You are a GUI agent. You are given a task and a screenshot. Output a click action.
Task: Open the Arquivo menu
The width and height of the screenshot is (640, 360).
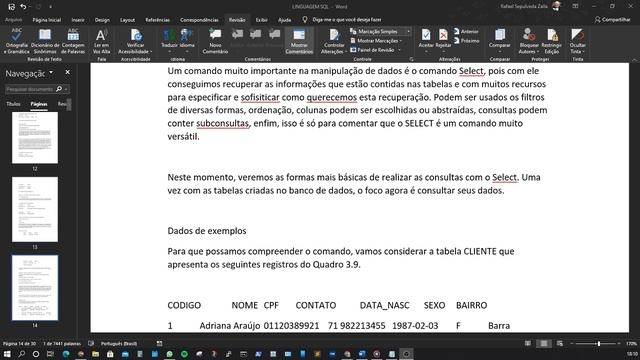click(13, 20)
